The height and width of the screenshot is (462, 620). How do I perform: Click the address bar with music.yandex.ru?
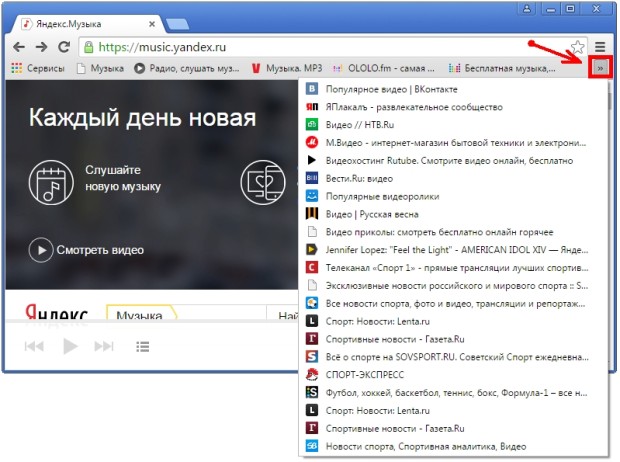click(332, 47)
